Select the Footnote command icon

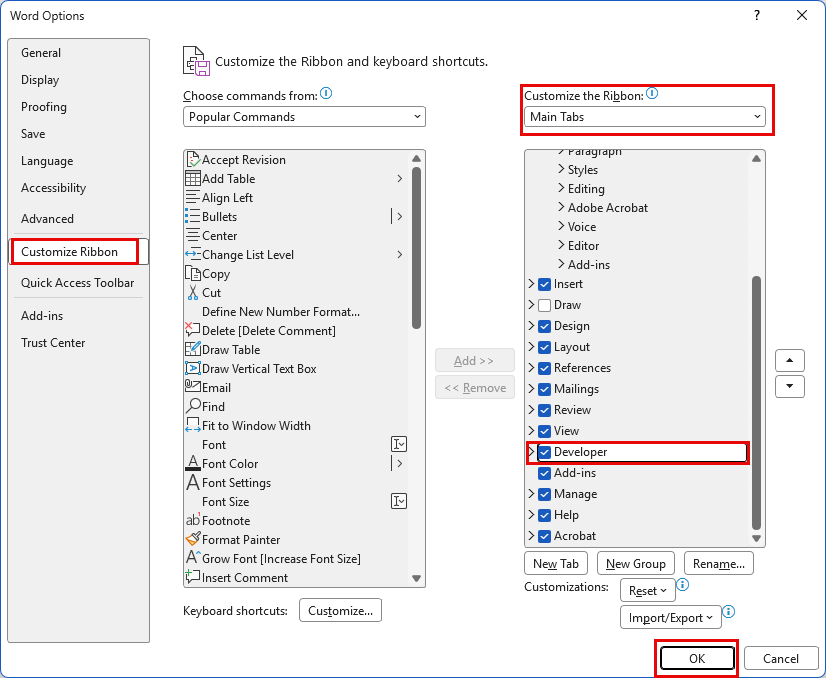(x=193, y=520)
